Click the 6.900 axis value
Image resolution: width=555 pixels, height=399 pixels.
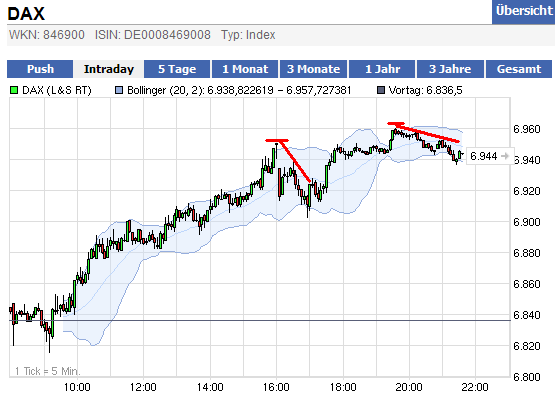pyautogui.click(x=527, y=222)
